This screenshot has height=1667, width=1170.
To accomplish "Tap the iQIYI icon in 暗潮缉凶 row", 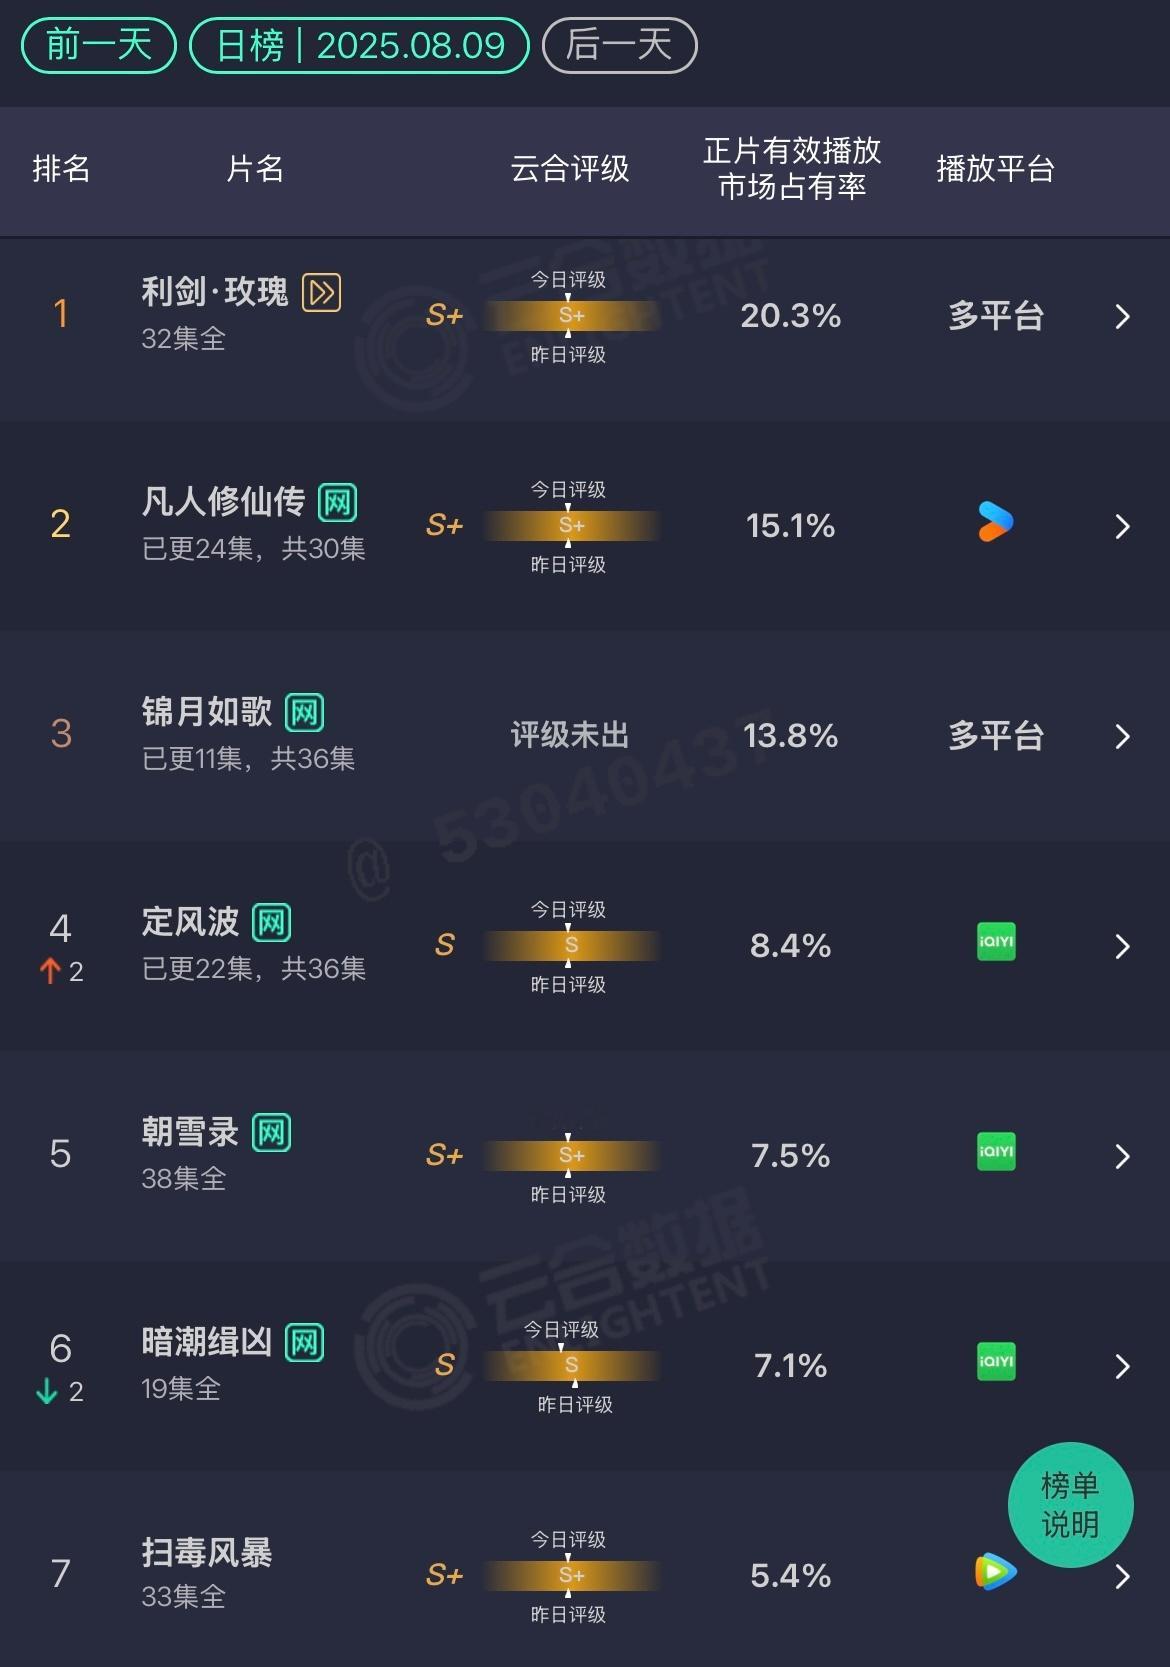I will [996, 1362].
